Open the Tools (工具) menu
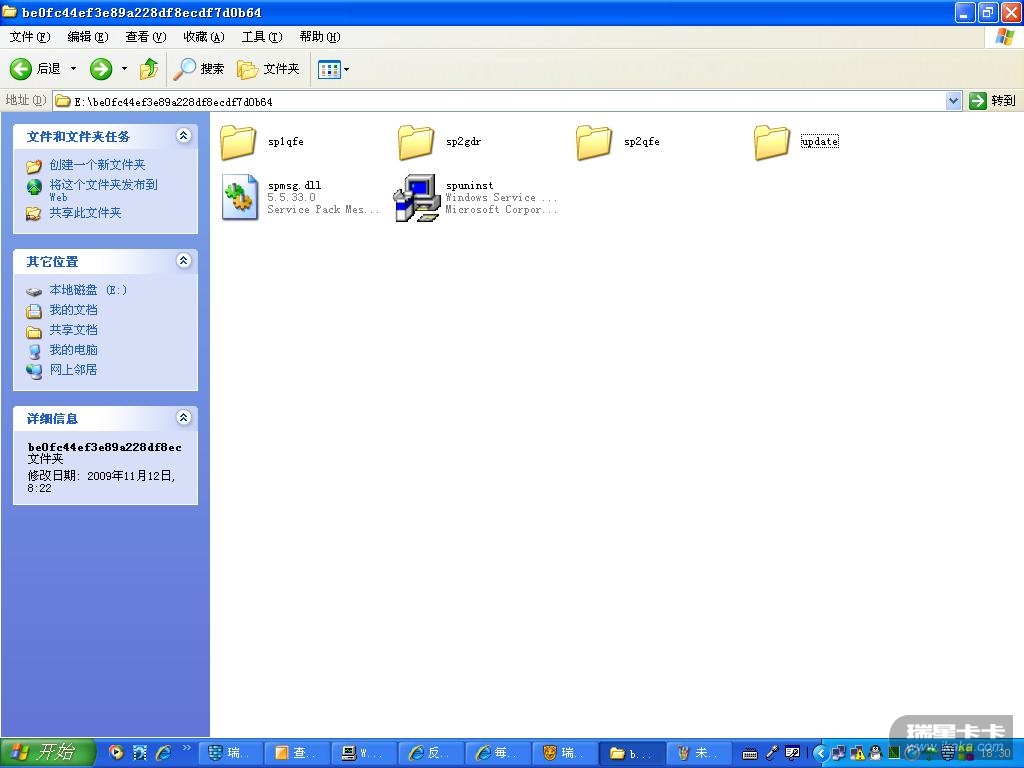Viewport: 1024px width, 768px height. click(x=261, y=37)
